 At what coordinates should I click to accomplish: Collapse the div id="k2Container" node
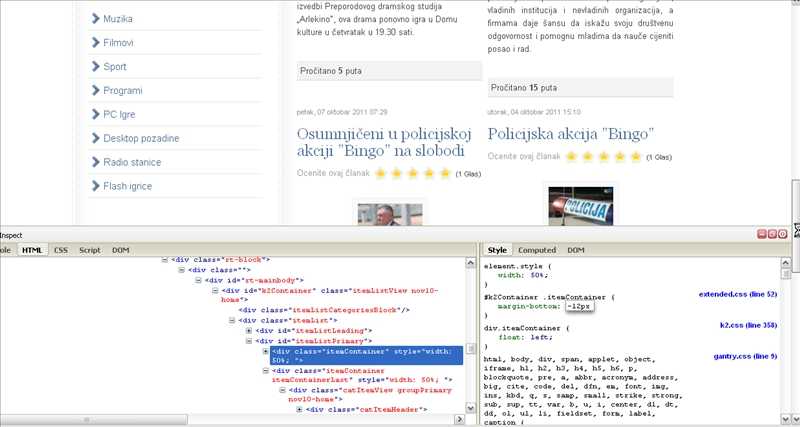pos(215,290)
